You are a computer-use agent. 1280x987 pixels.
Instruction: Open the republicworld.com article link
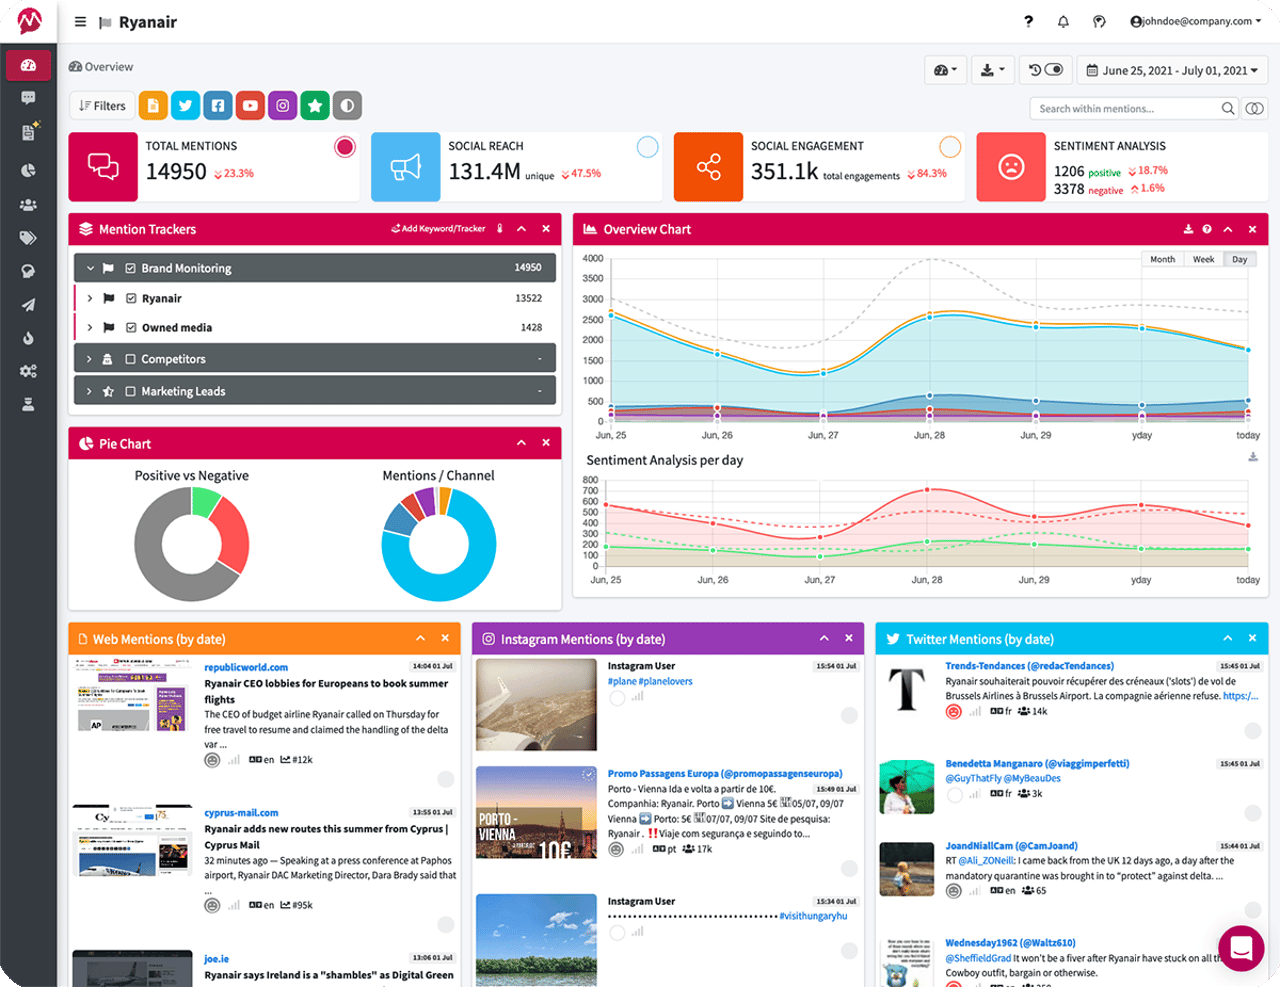pos(245,667)
